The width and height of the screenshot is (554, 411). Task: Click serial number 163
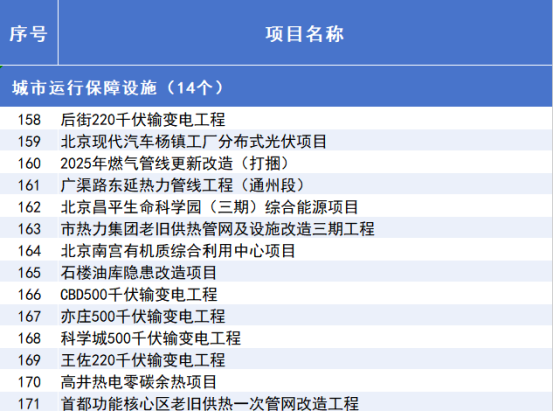point(29,228)
